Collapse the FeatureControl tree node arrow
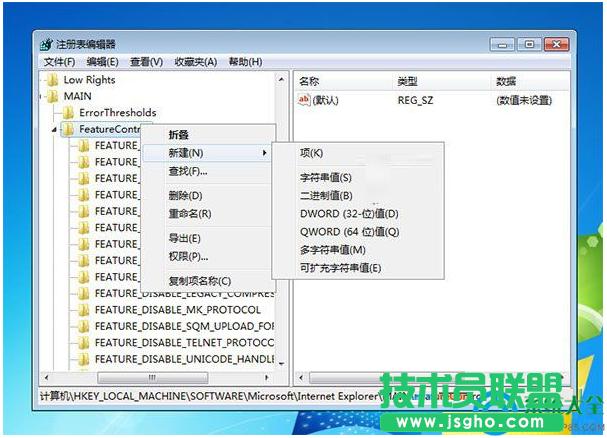This screenshot has width=607, height=438. pyautogui.click(x=54, y=130)
